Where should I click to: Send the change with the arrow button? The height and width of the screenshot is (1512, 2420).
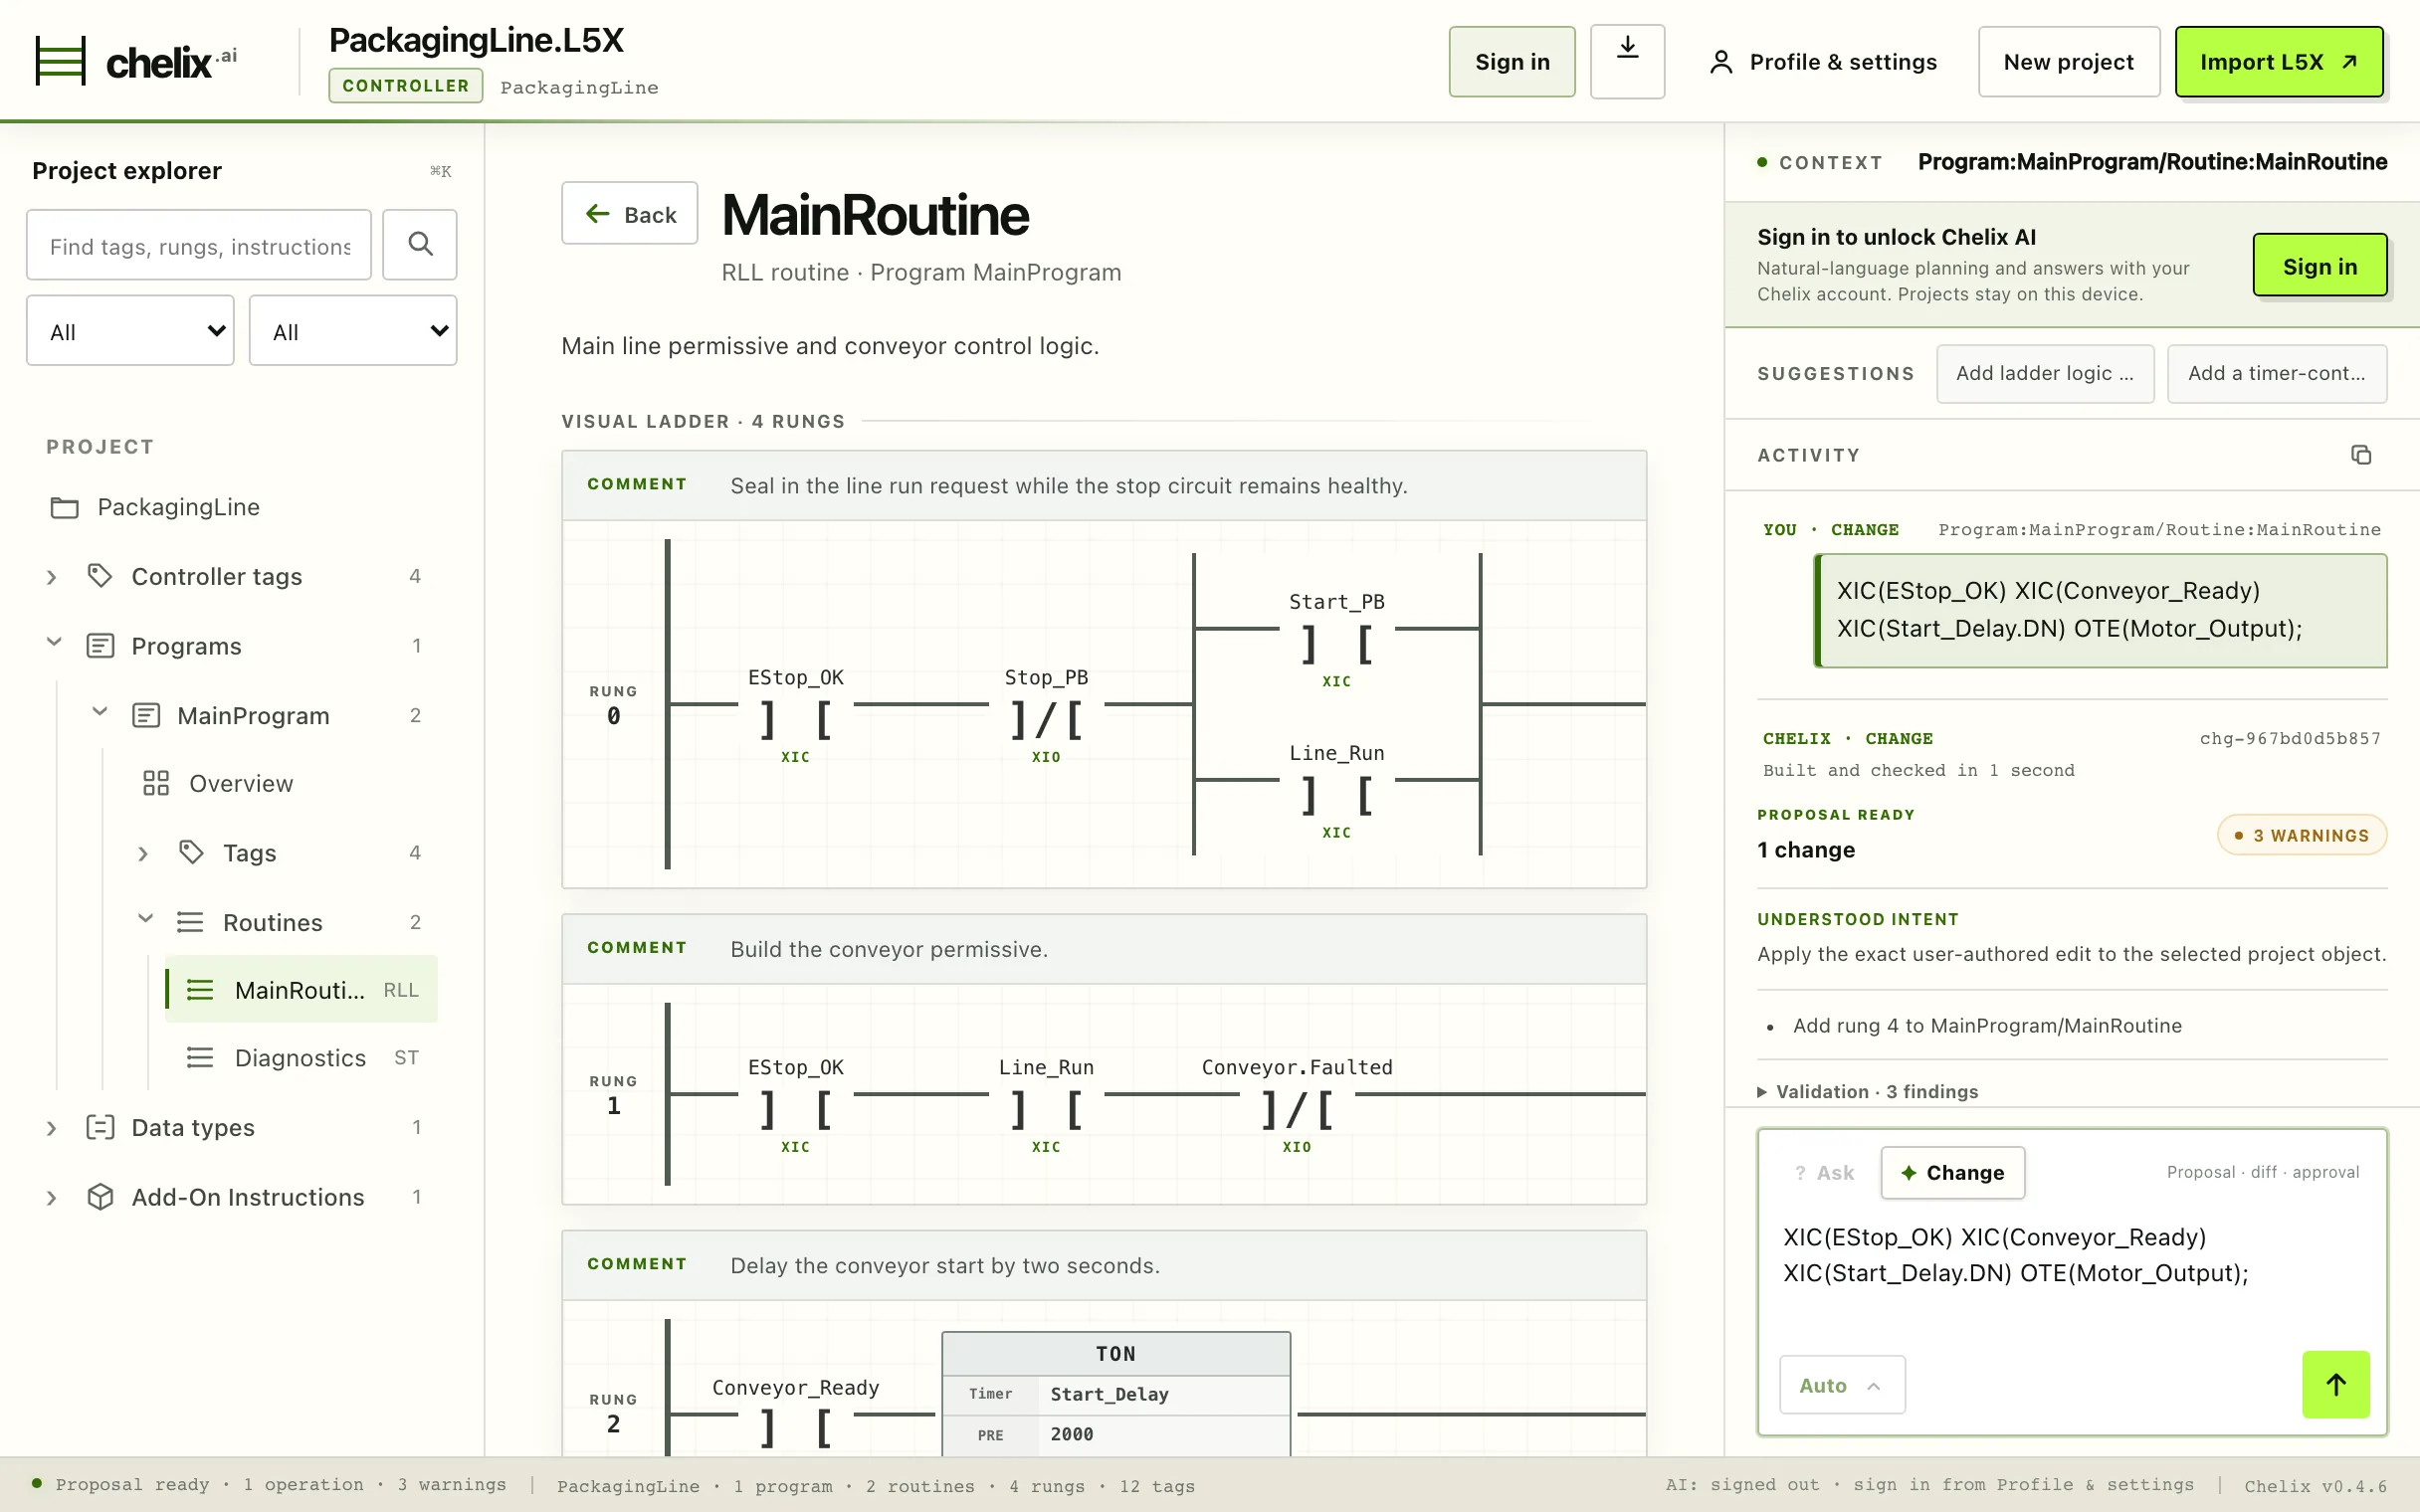click(2336, 1384)
